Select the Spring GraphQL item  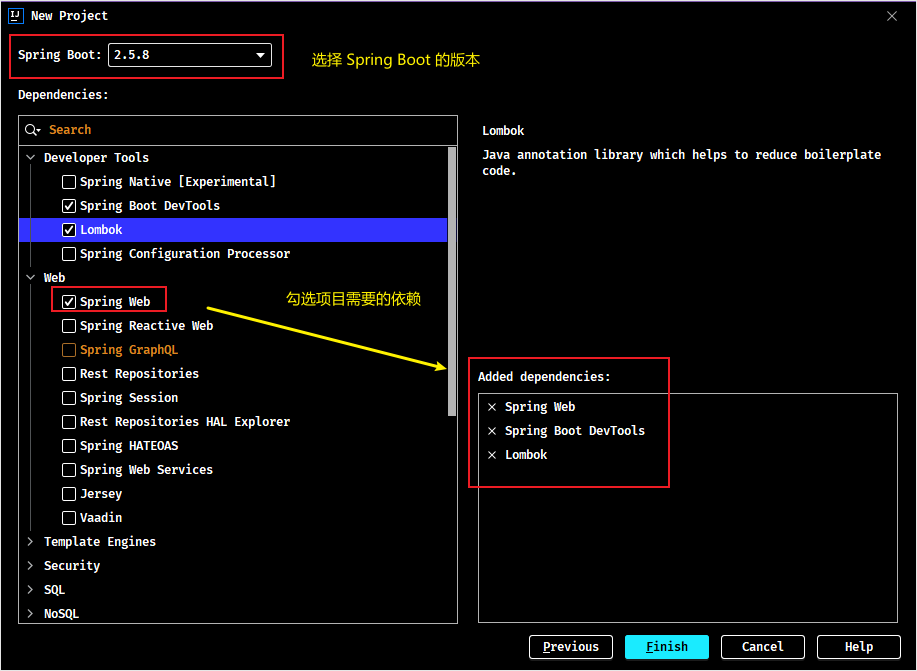[129, 350]
